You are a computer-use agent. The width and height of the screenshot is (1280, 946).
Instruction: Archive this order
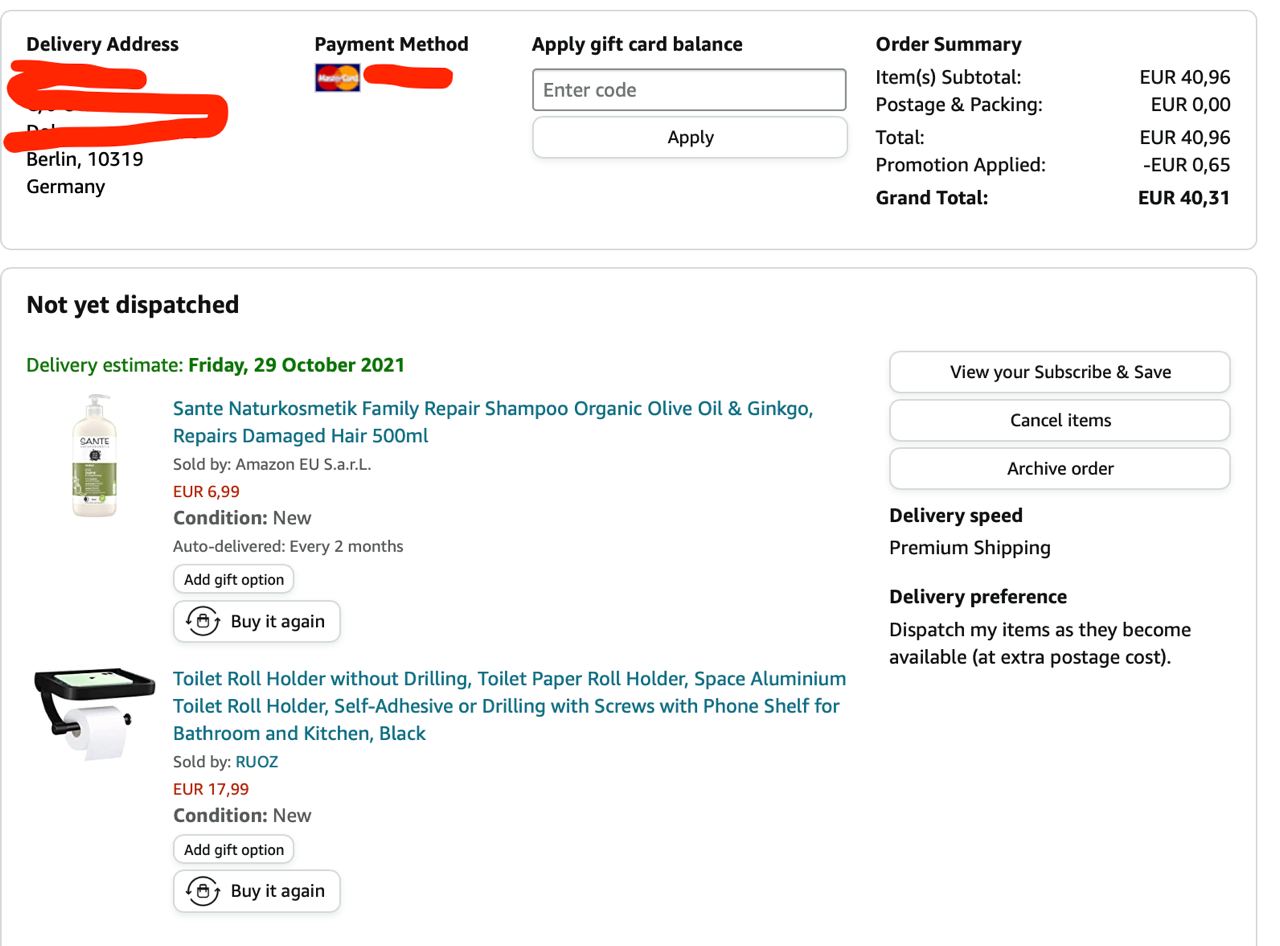(x=1059, y=468)
